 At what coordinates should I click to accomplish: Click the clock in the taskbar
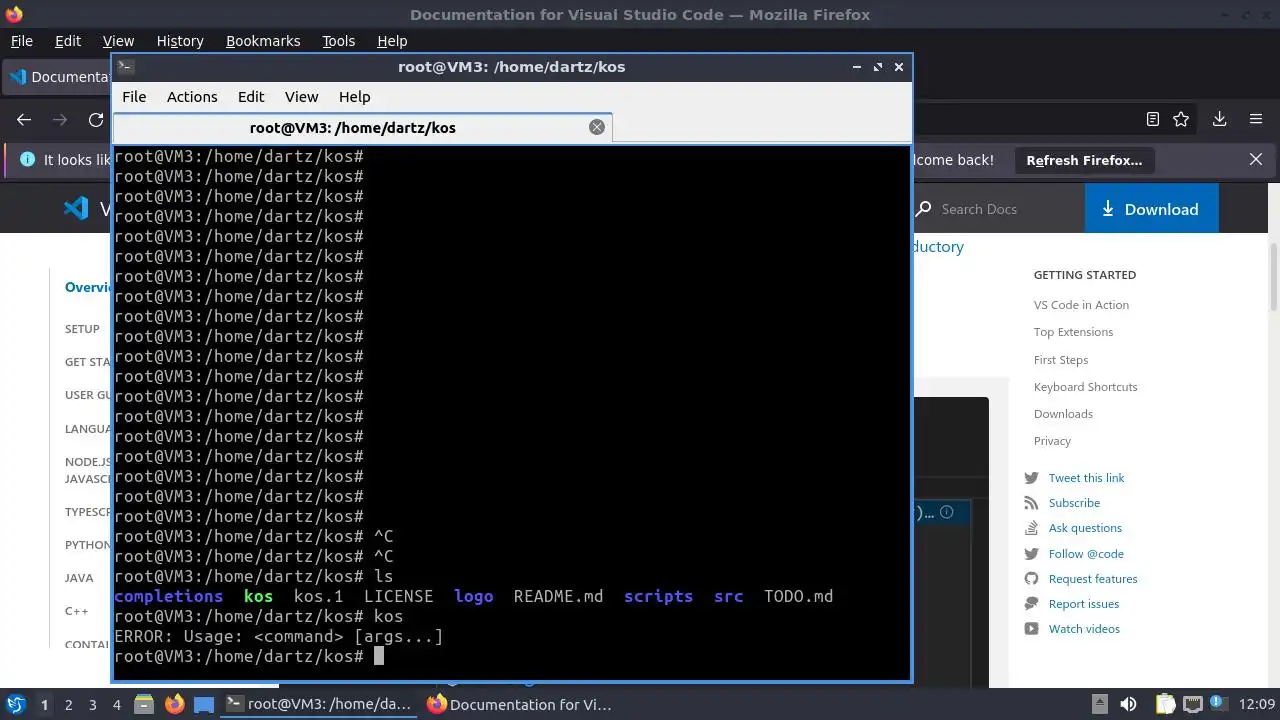click(x=1259, y=704)
